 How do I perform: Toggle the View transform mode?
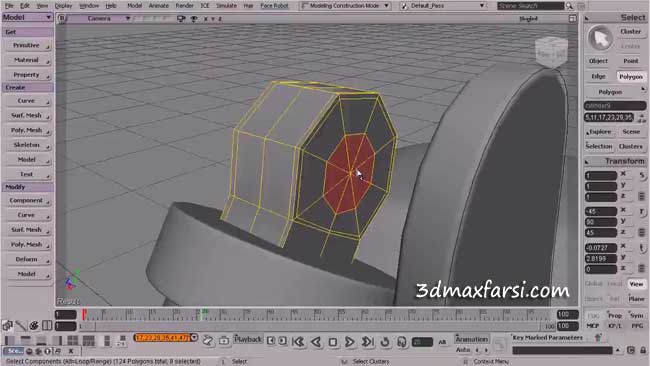click(x=636, y=284)
